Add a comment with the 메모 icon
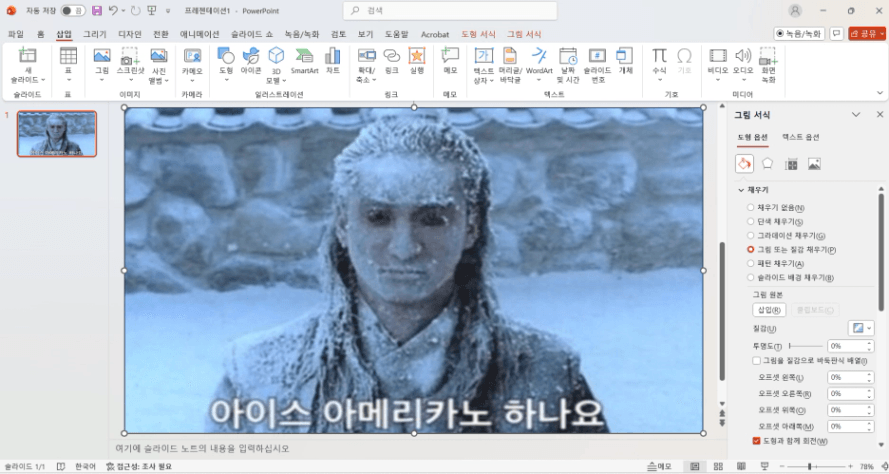889x474 pixels. pyautogui.click(x=450, y=56)
